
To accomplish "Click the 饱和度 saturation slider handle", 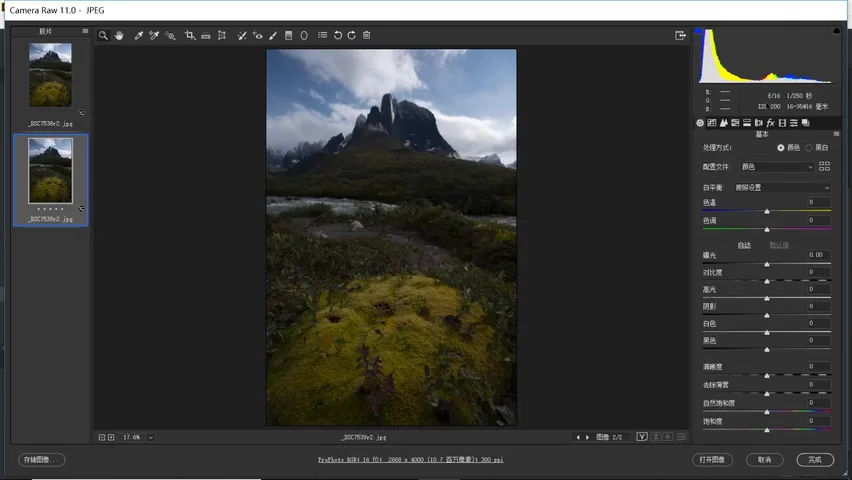I will point(767,430).
